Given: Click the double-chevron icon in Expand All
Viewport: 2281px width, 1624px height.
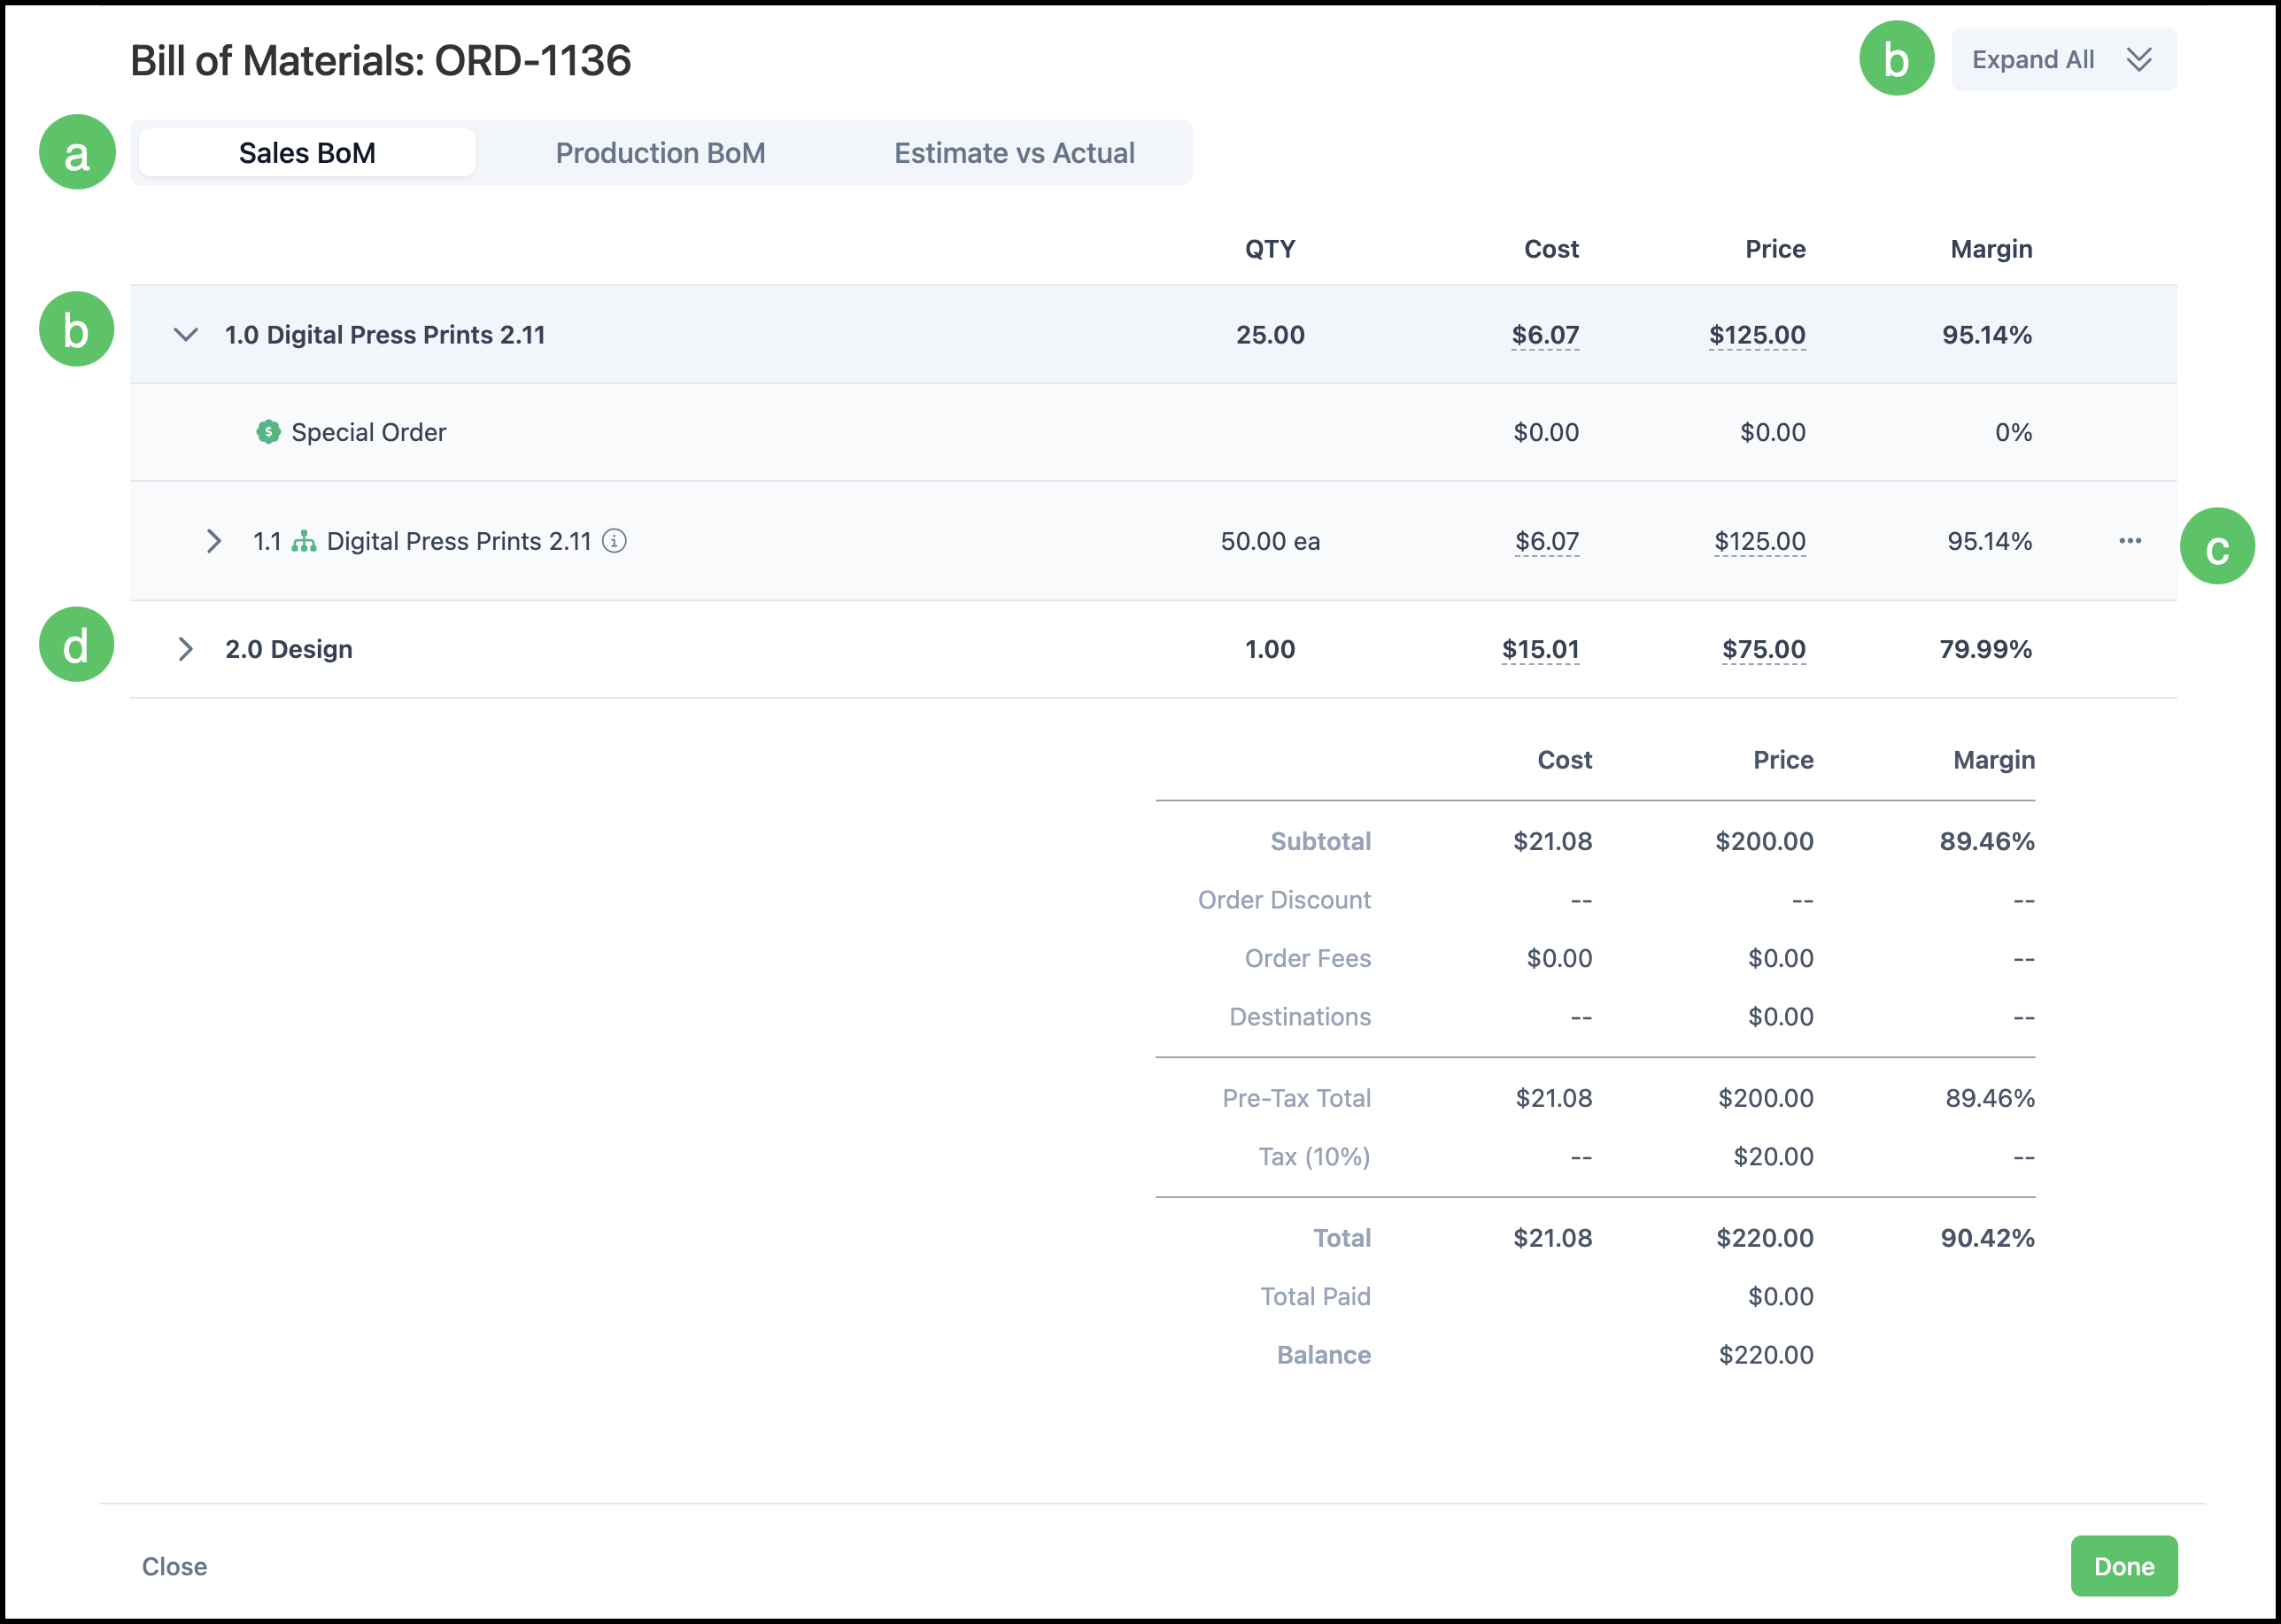Looking at the screenshot, I should pyautogui.click(x=2139, y=60).
